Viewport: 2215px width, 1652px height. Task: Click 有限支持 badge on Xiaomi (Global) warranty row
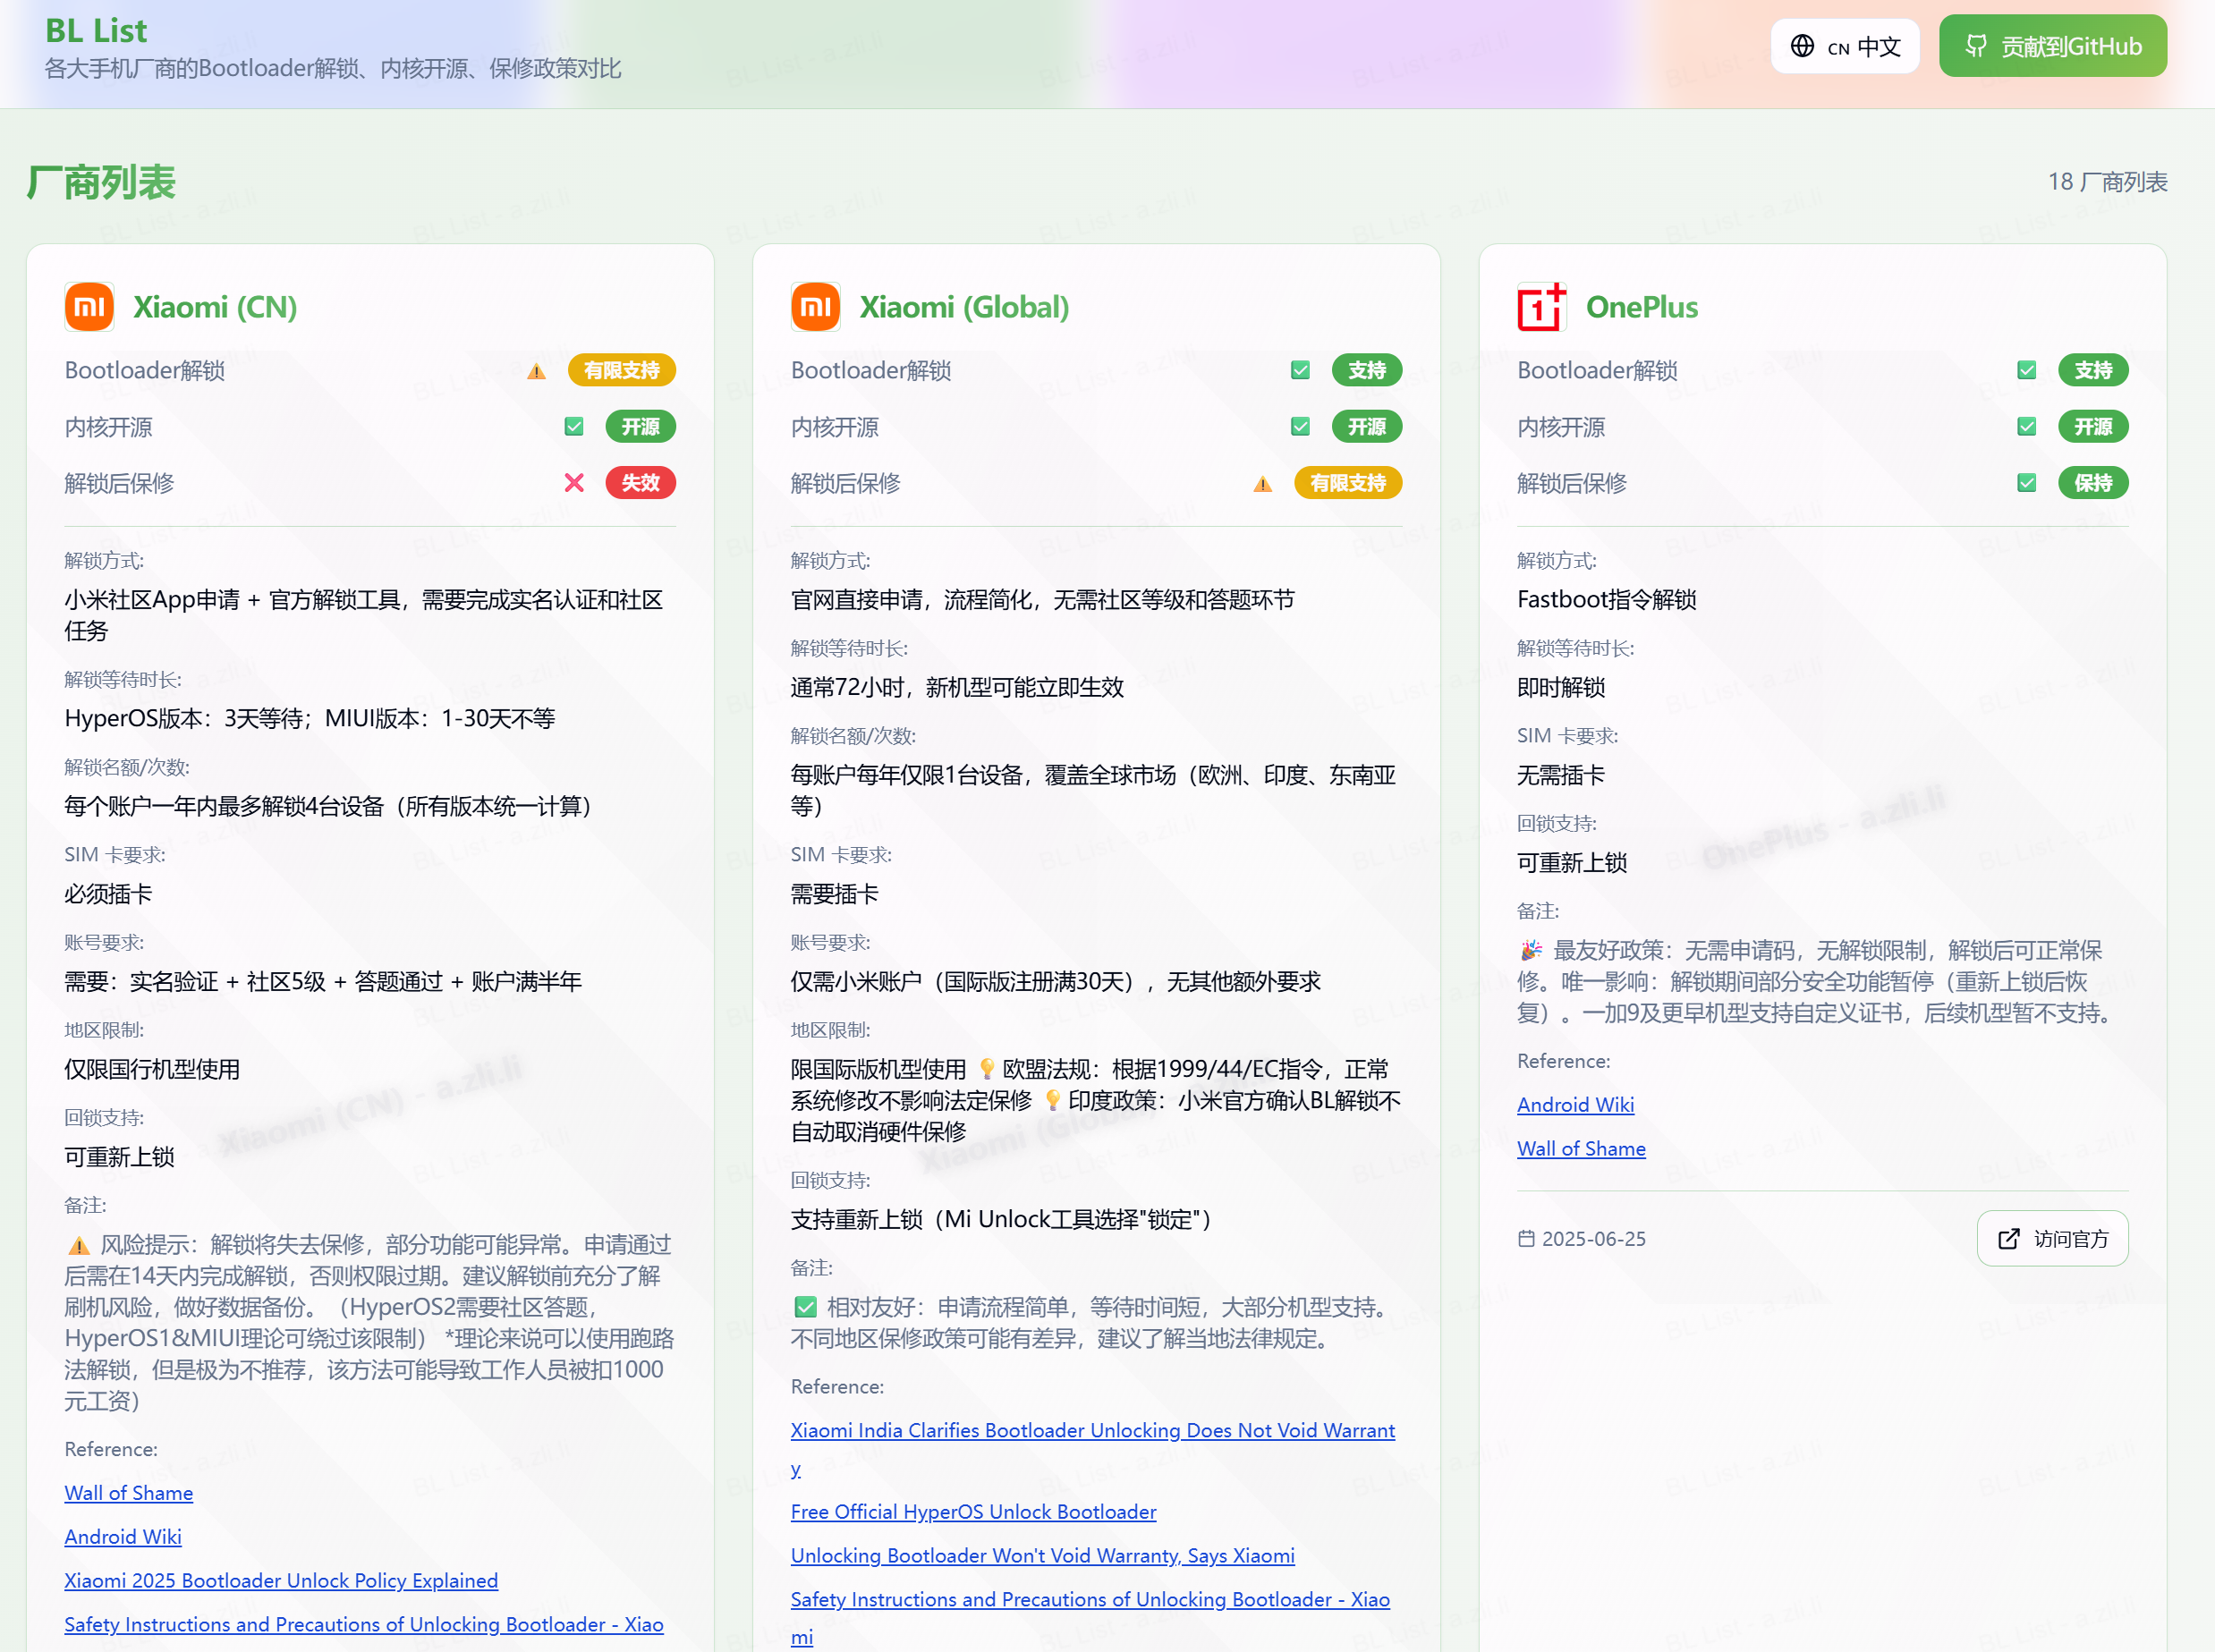(1348, 483)
